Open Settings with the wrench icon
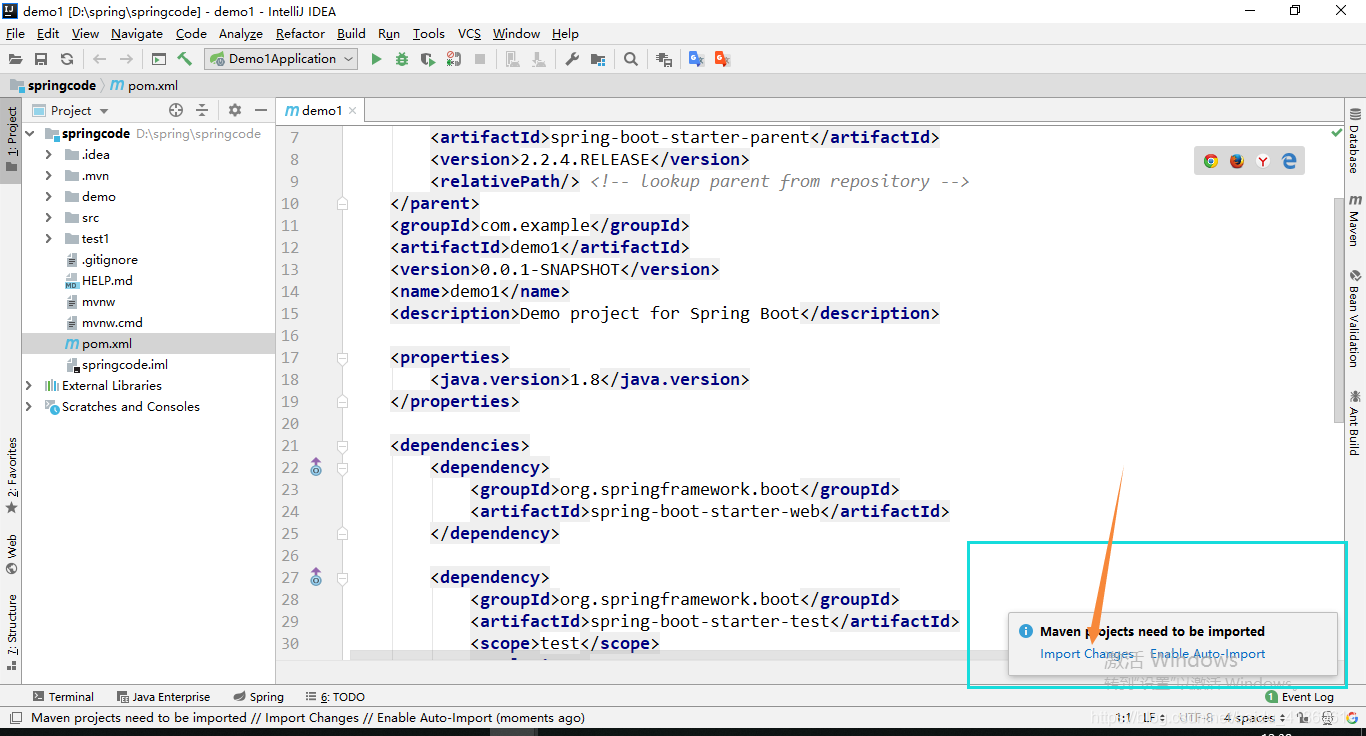This screenshot has width=1366, height=736. click(572, 59)
